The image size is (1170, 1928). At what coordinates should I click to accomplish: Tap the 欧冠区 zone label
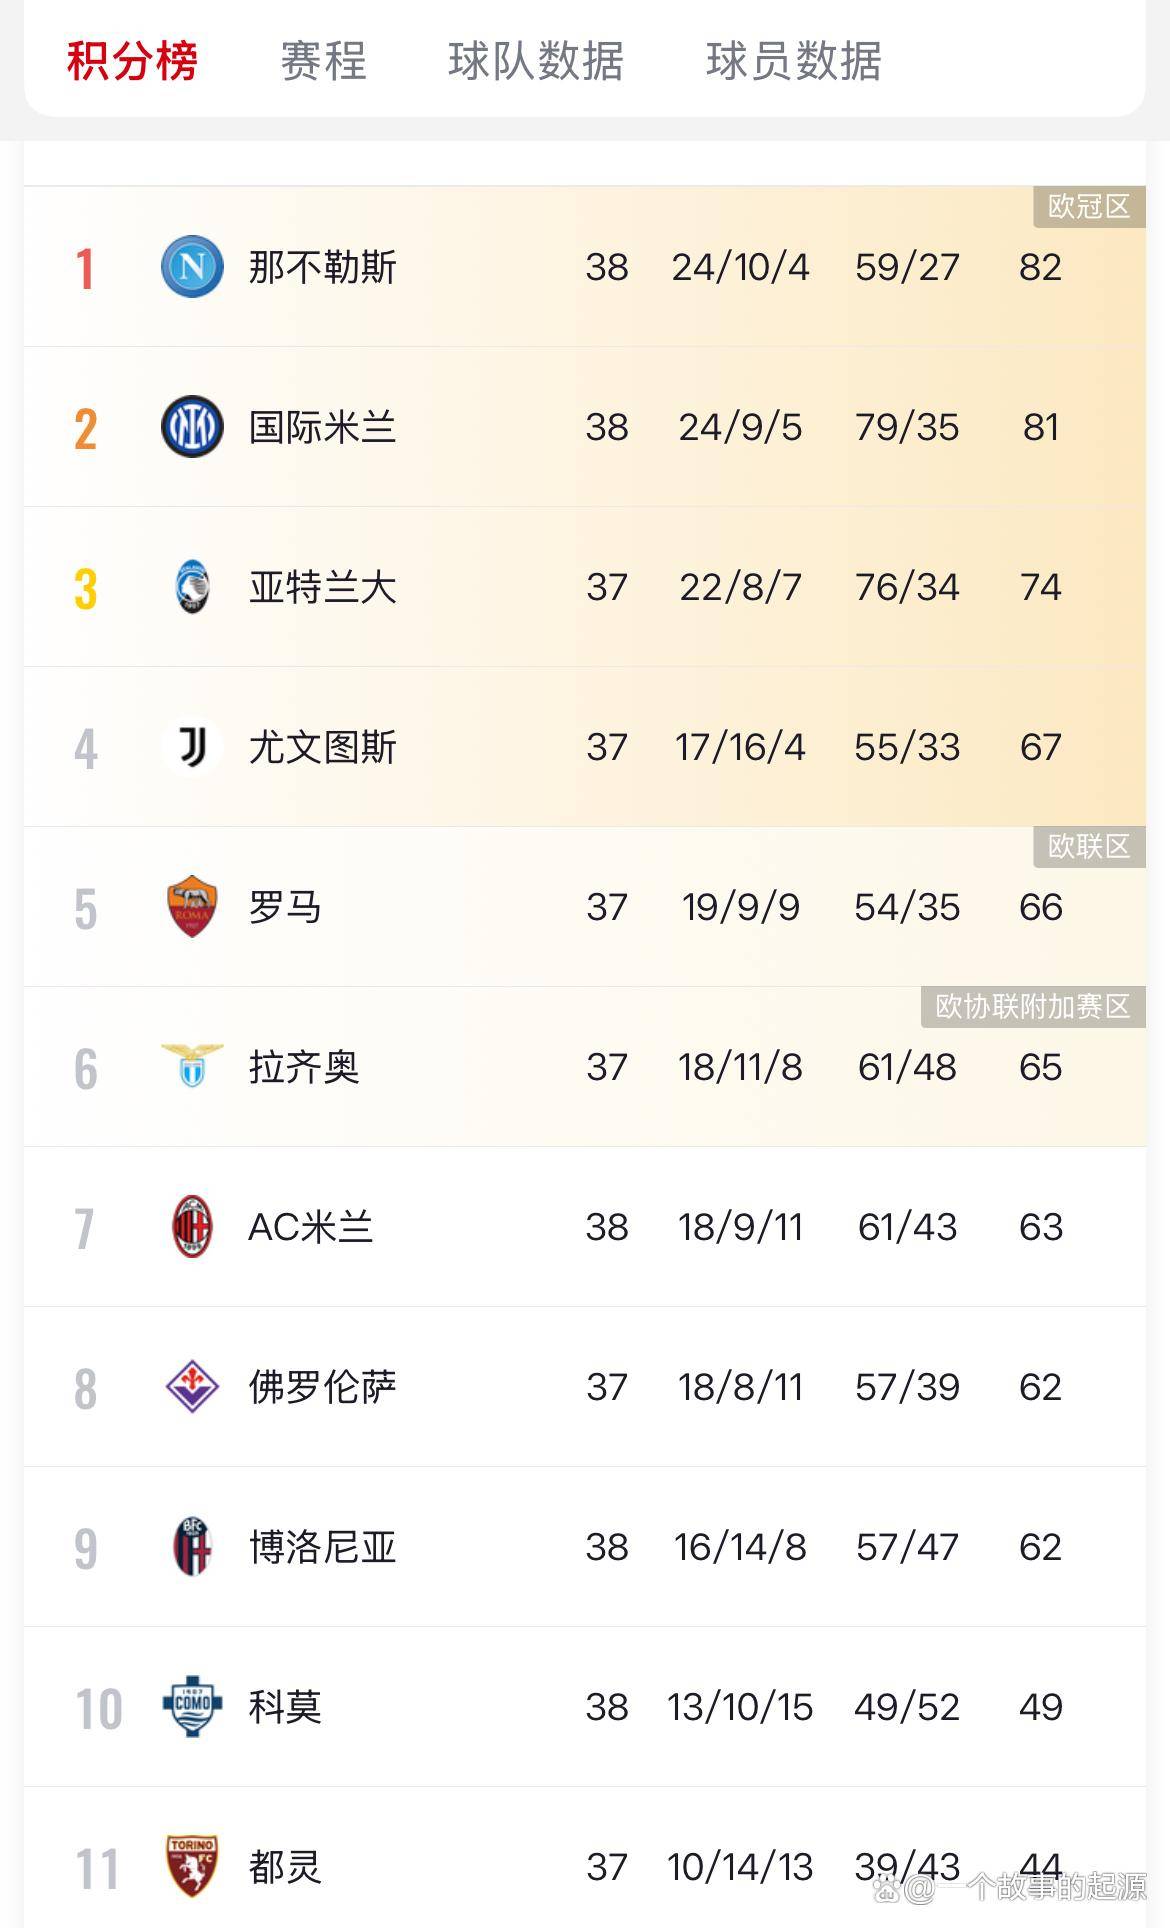tap(1088, 207)
